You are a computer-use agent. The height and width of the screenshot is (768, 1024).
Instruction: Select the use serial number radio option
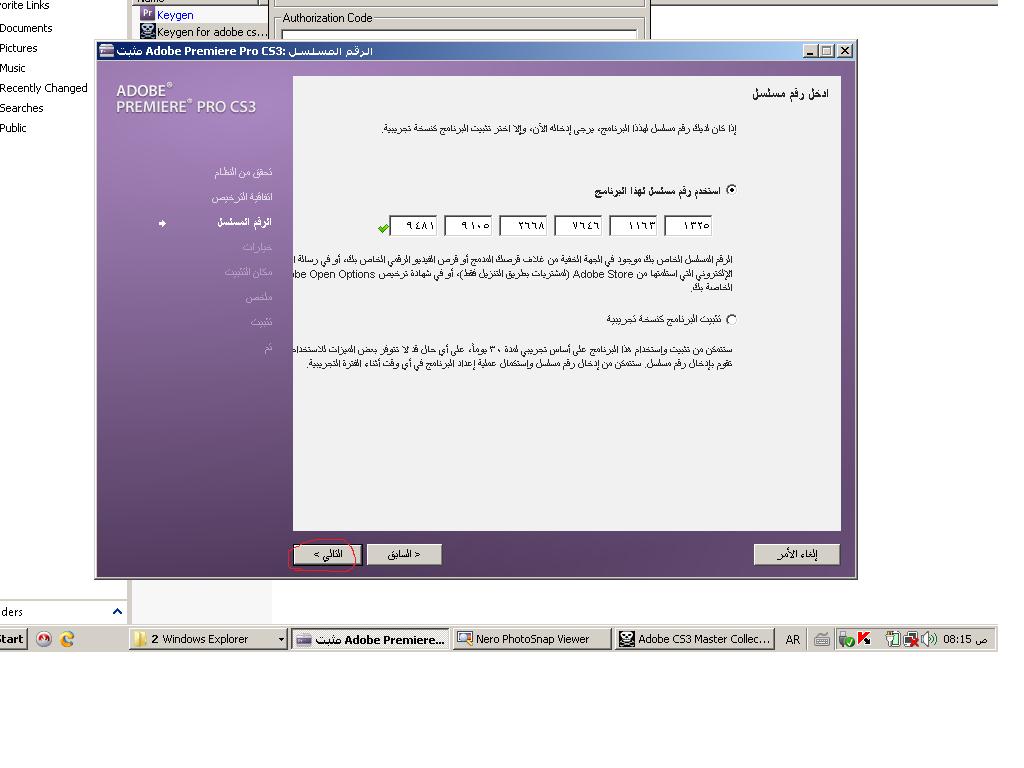732,190
